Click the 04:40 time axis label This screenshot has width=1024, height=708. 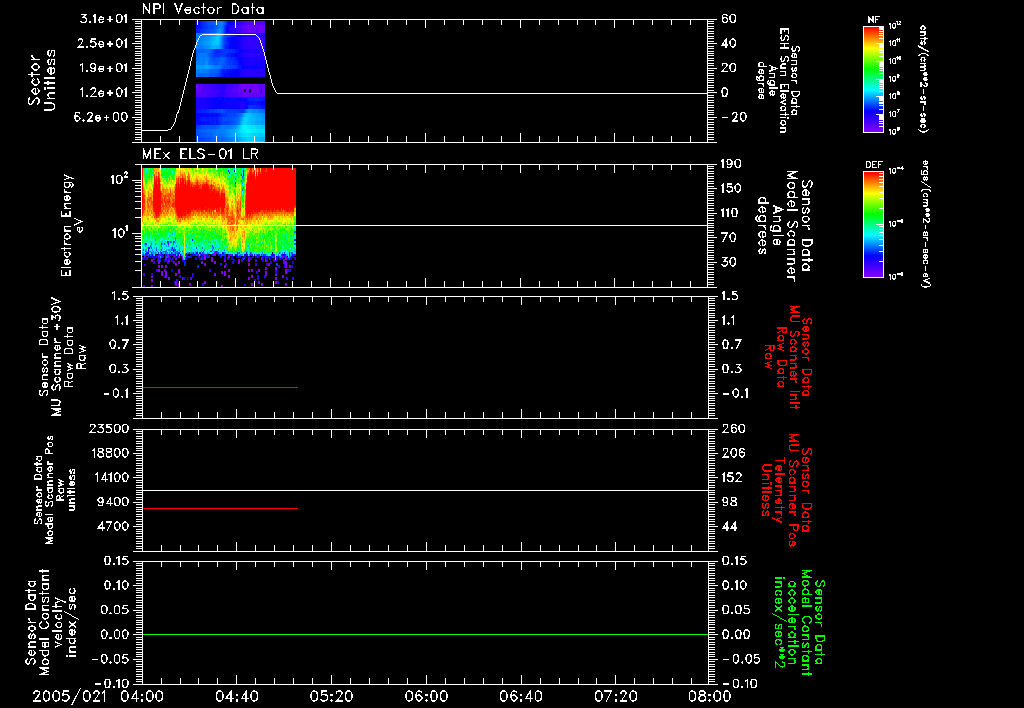236,696
